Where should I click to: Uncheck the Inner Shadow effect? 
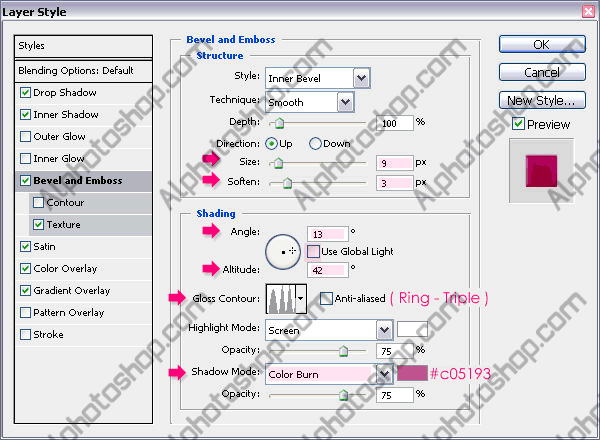click(x=25, y=114)
